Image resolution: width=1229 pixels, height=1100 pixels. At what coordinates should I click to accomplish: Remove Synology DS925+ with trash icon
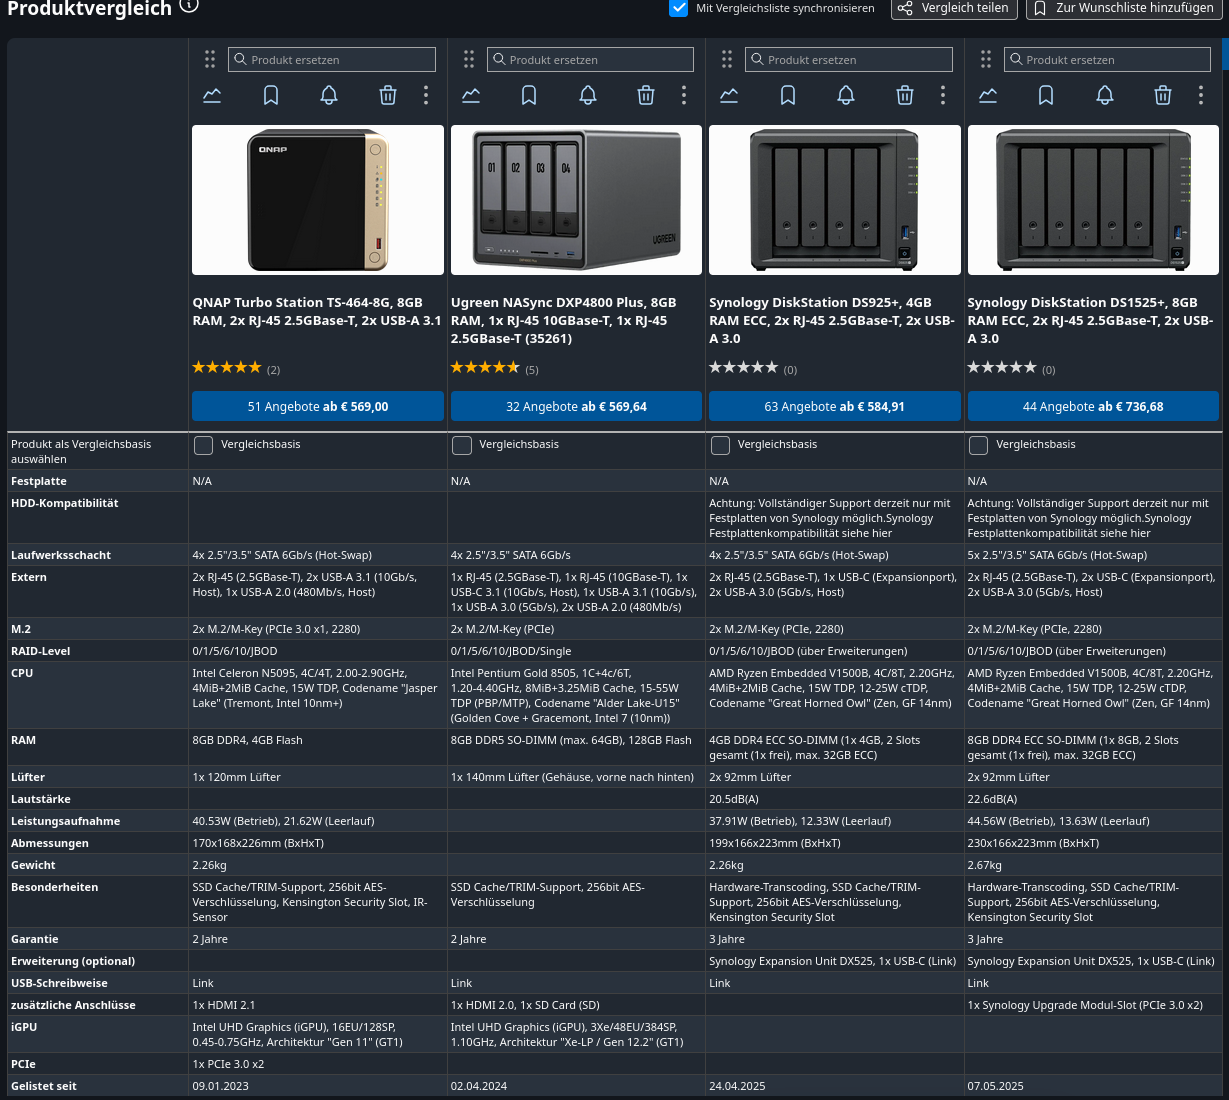click(905, 95)
